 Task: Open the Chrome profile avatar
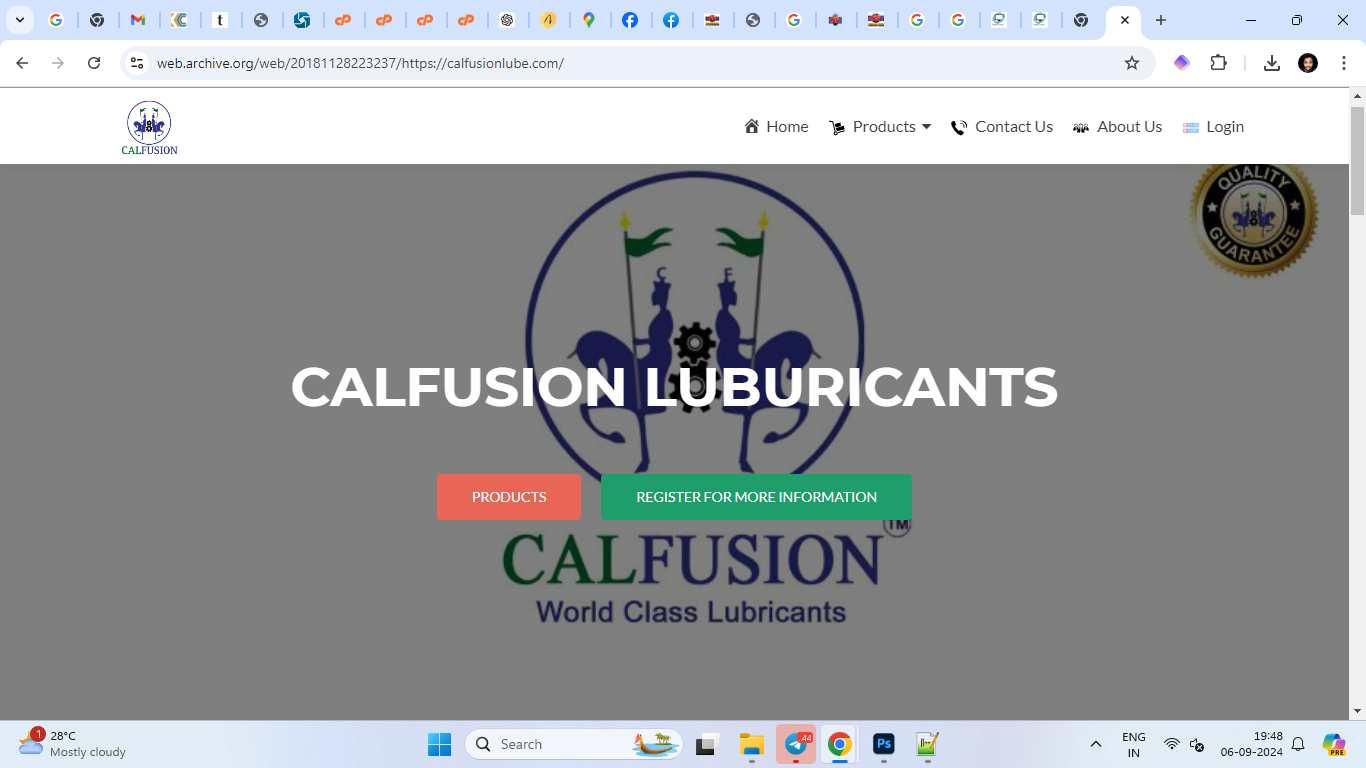pyautogui.click(x=1308, y=63)
